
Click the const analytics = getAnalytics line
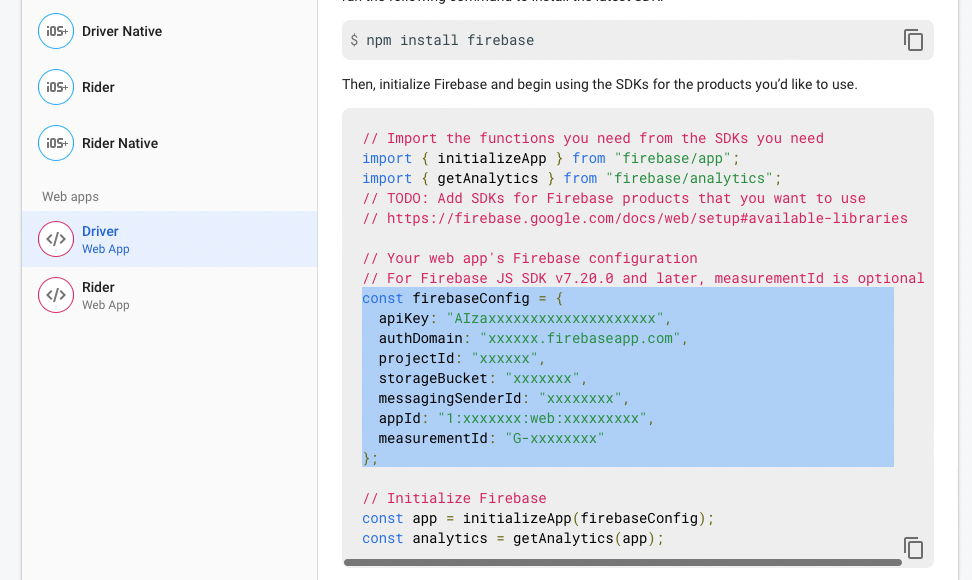[513, 538]
